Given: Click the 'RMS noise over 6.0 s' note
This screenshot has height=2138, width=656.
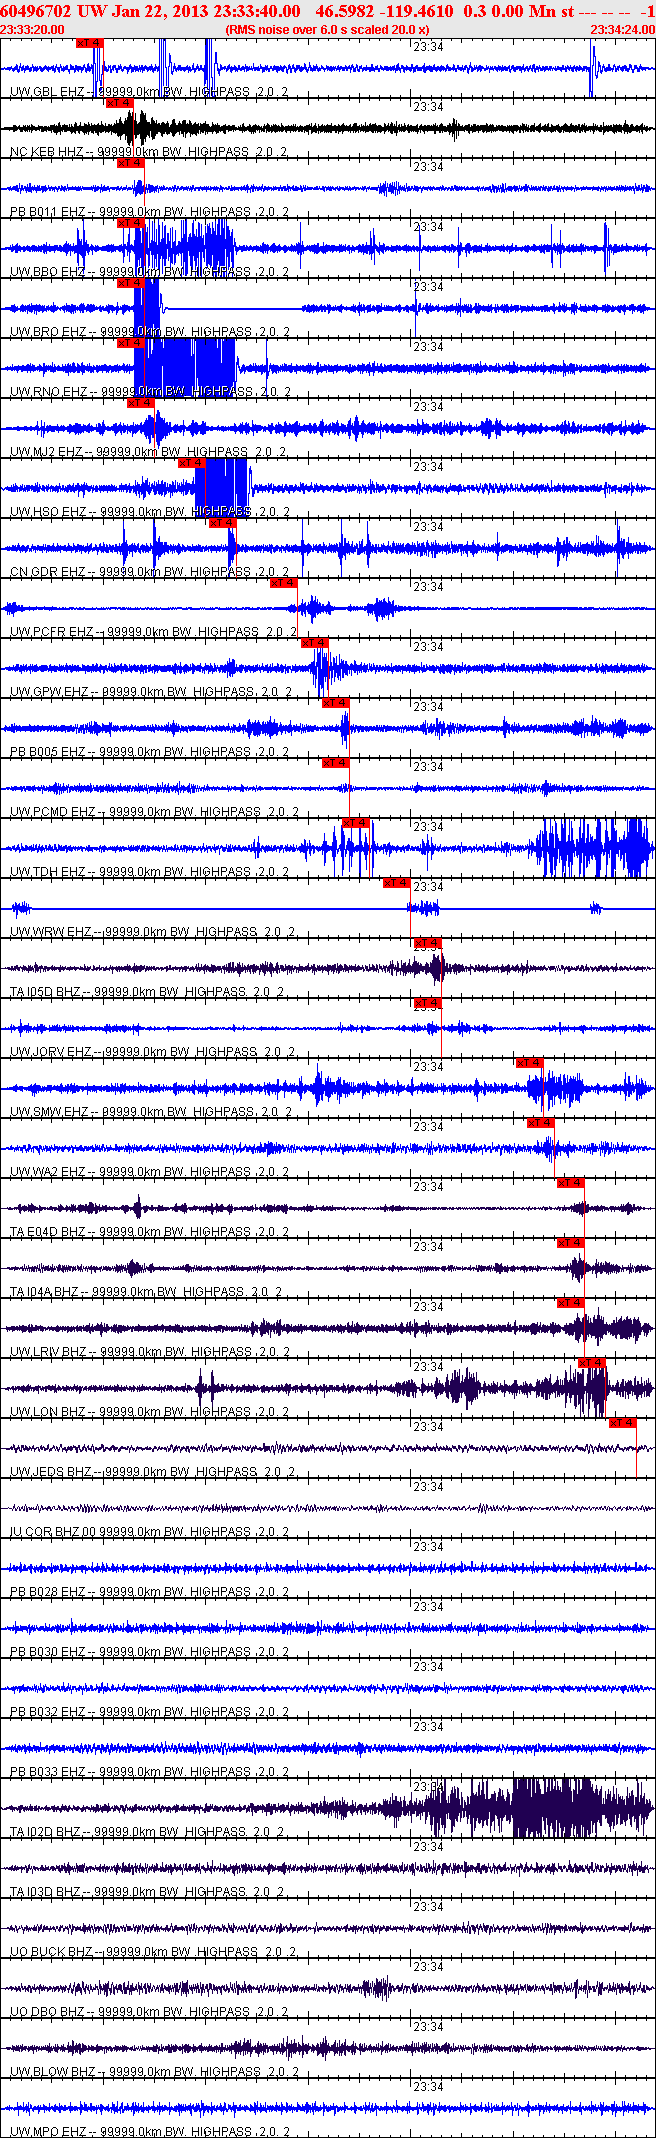Looking at the screenshot, I should [328, 30].
